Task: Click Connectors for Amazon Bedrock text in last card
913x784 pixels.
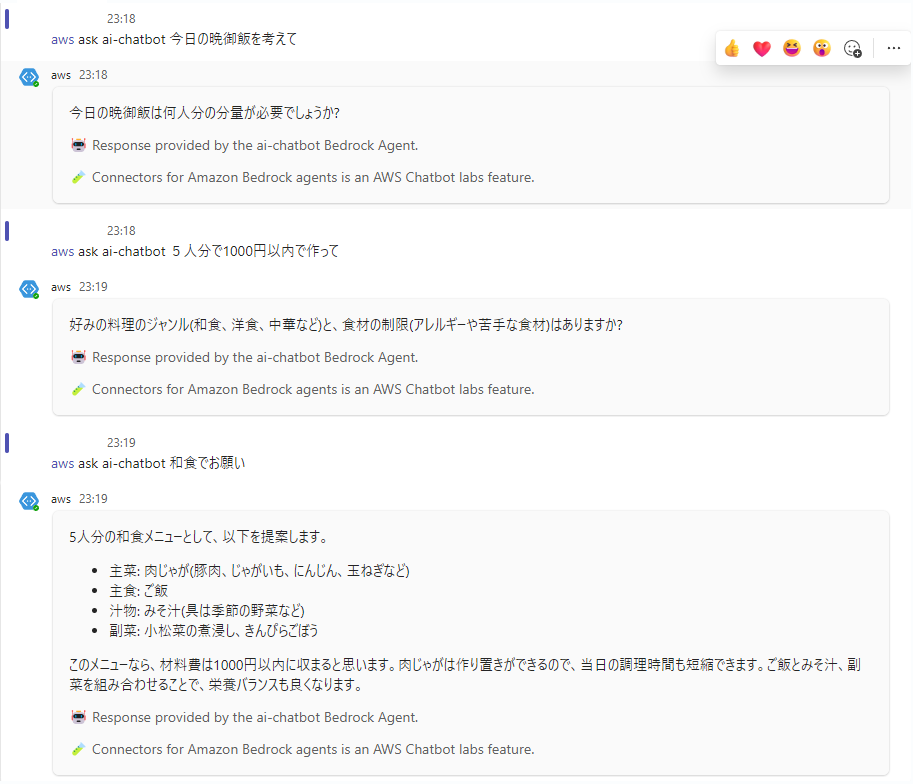Action: (313, 749)
